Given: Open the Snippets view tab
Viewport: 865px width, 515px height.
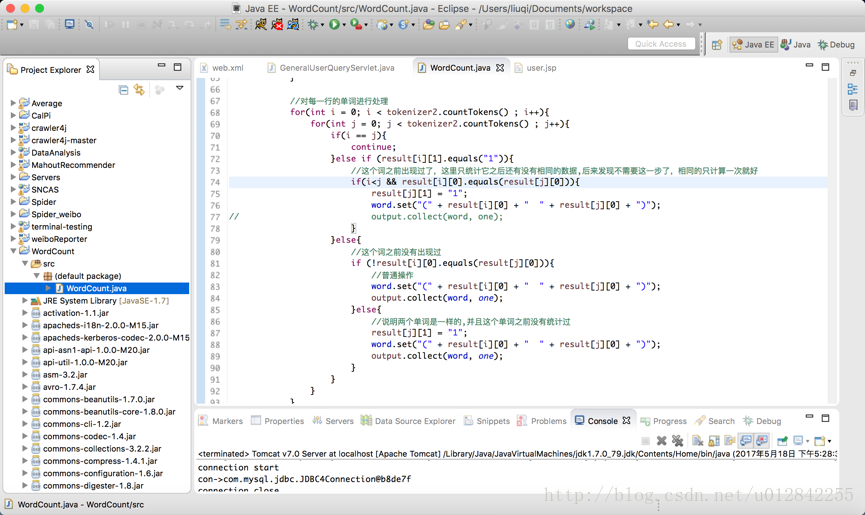Looking at the screenshot, I should [x=487, y=421].
